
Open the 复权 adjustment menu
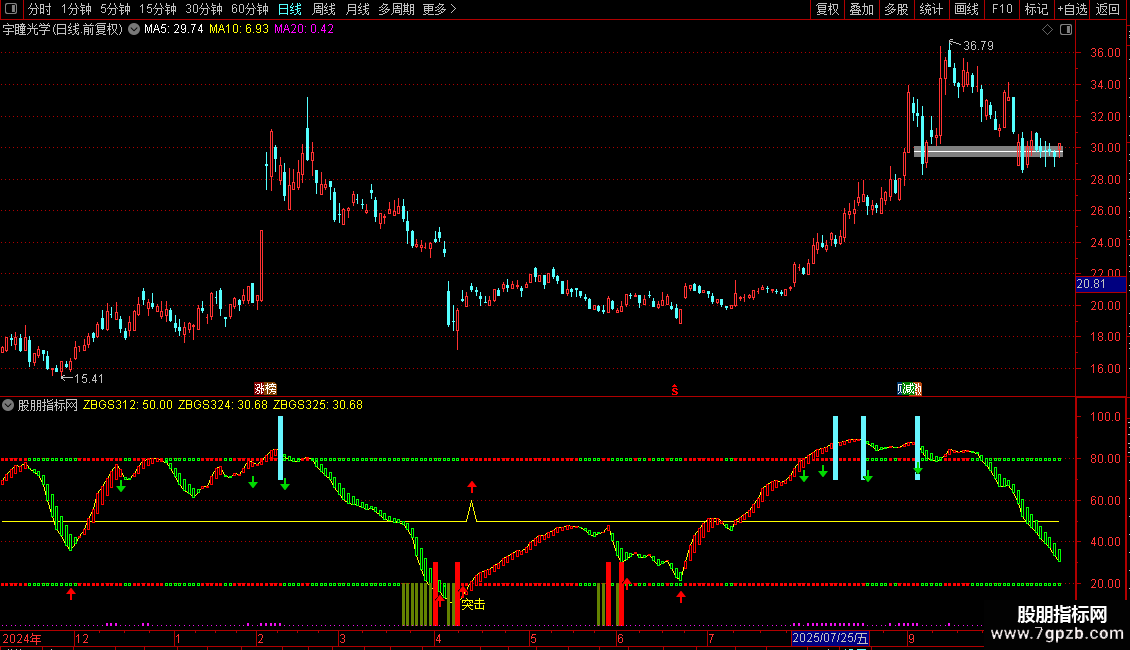coord(827,9)
